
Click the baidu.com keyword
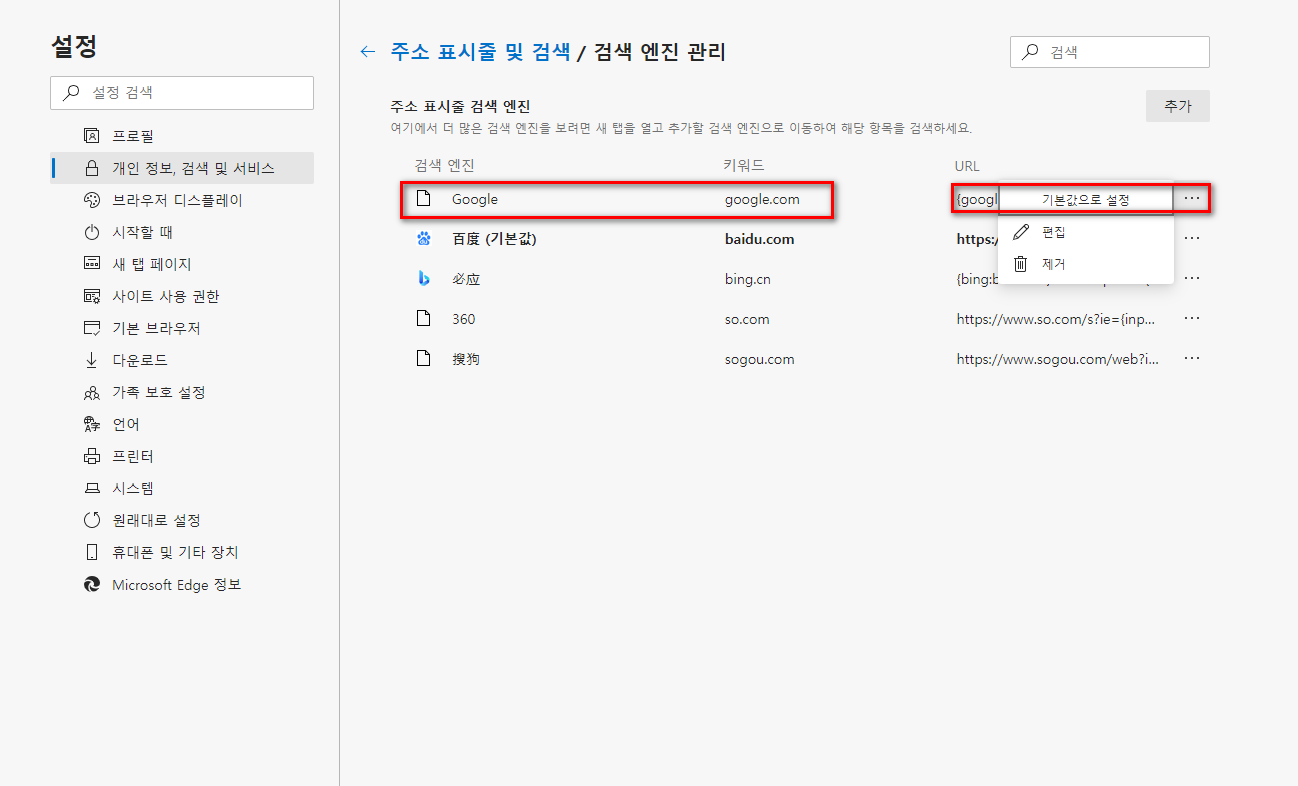coord(760,239)
